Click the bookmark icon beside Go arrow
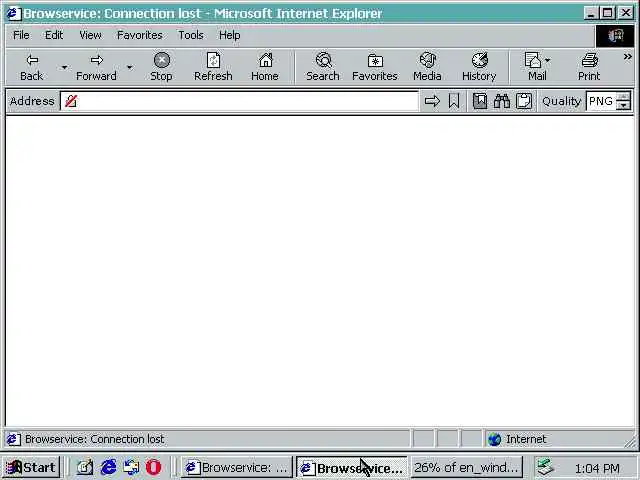Screen dimensions: 640x480 click(x=454, y=101)
